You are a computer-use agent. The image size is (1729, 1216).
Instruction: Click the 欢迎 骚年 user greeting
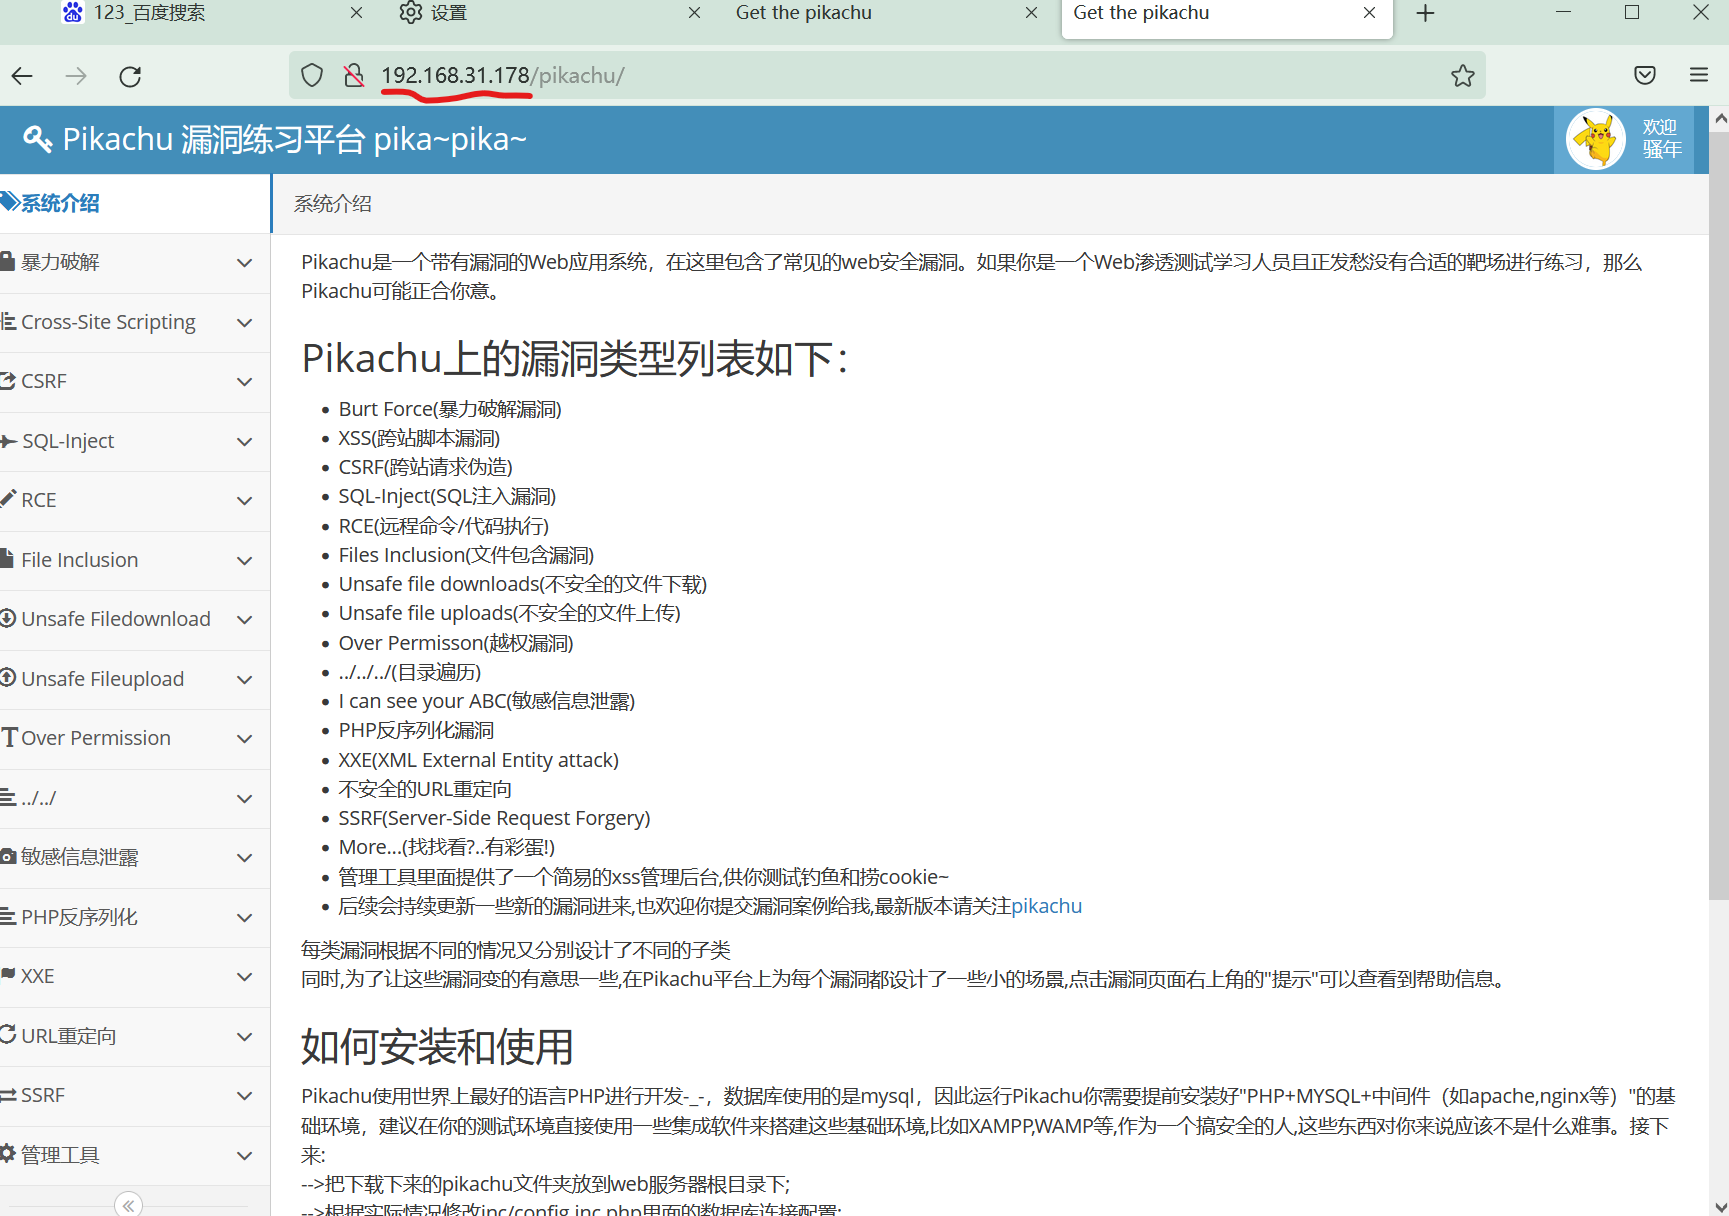[x=1661, y=139]
